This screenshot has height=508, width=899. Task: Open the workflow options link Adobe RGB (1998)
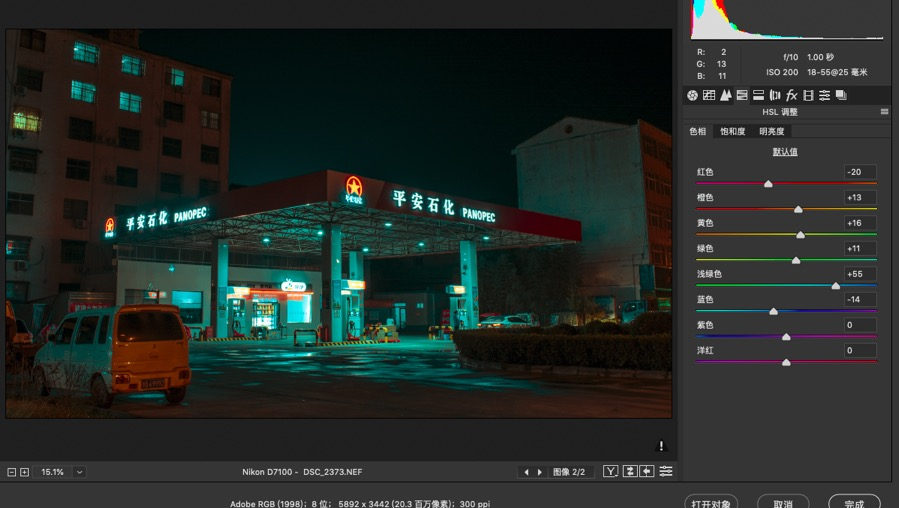coord(359,503)
